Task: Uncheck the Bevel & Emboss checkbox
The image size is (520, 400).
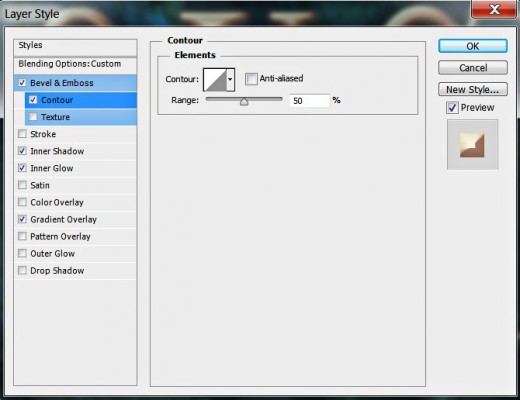Action: (22, 83)
